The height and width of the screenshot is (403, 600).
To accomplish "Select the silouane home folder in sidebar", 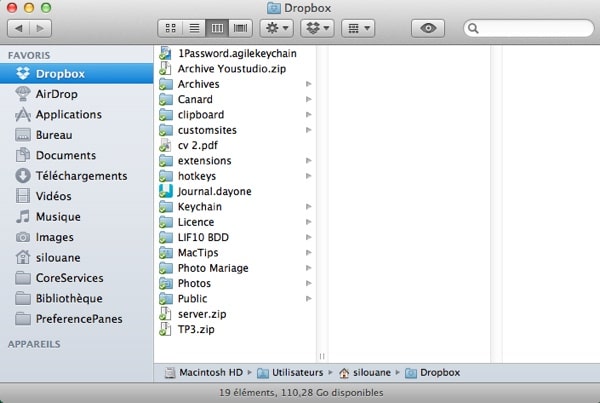I will click(60, 258).
